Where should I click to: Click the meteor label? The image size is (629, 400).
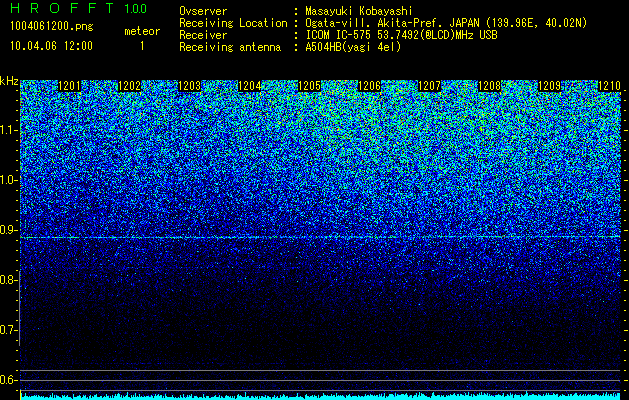pyautogui.click(x=142, y=31)
